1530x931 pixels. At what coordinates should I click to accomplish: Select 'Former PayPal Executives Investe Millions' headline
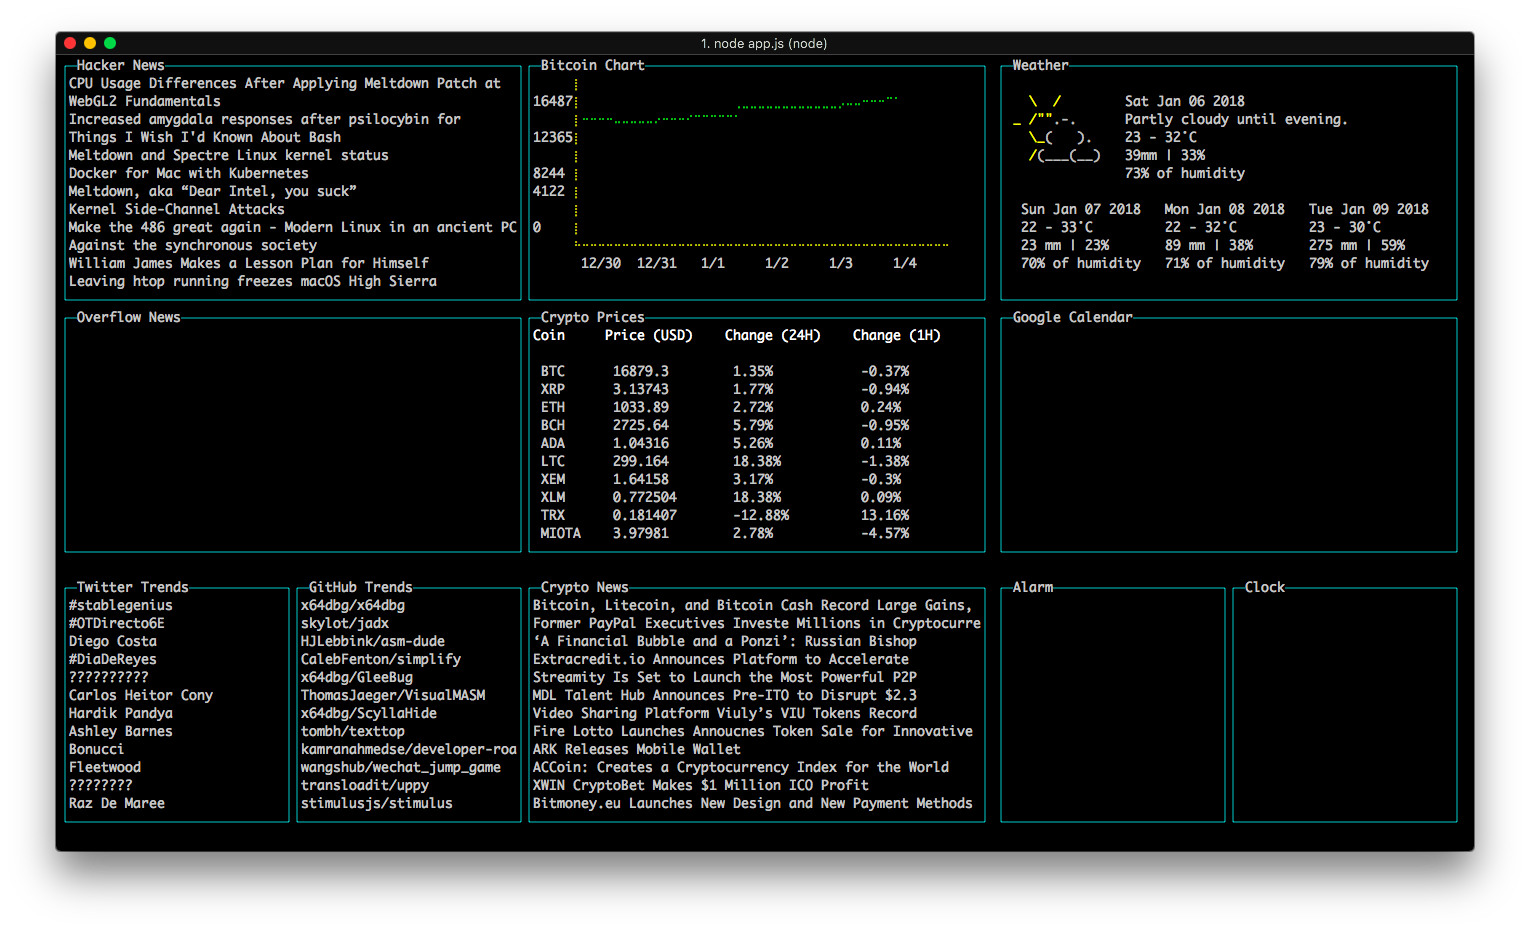click(756, 623)
